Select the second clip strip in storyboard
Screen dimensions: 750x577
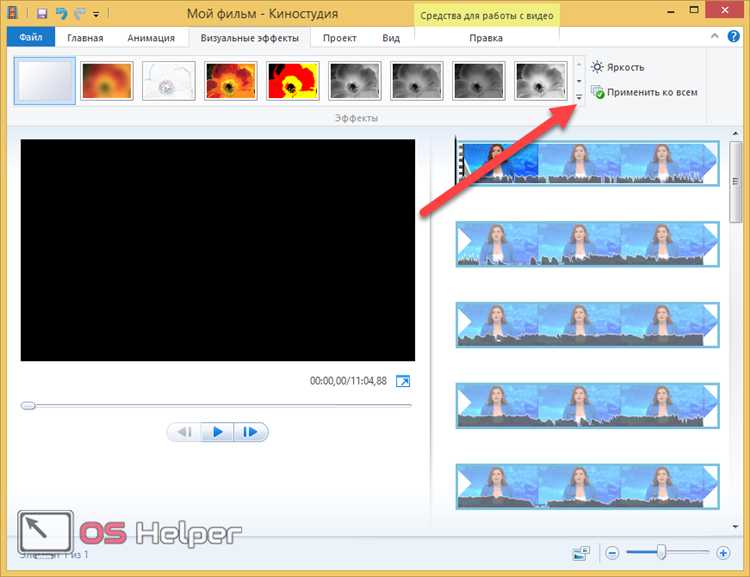point(587,244)
